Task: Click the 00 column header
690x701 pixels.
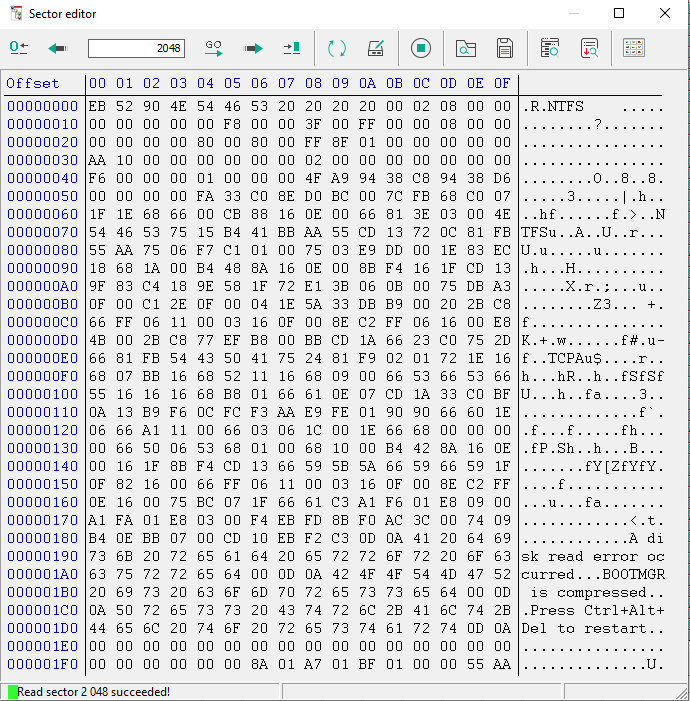Action: pyautogui.click(x=97, y=84)
